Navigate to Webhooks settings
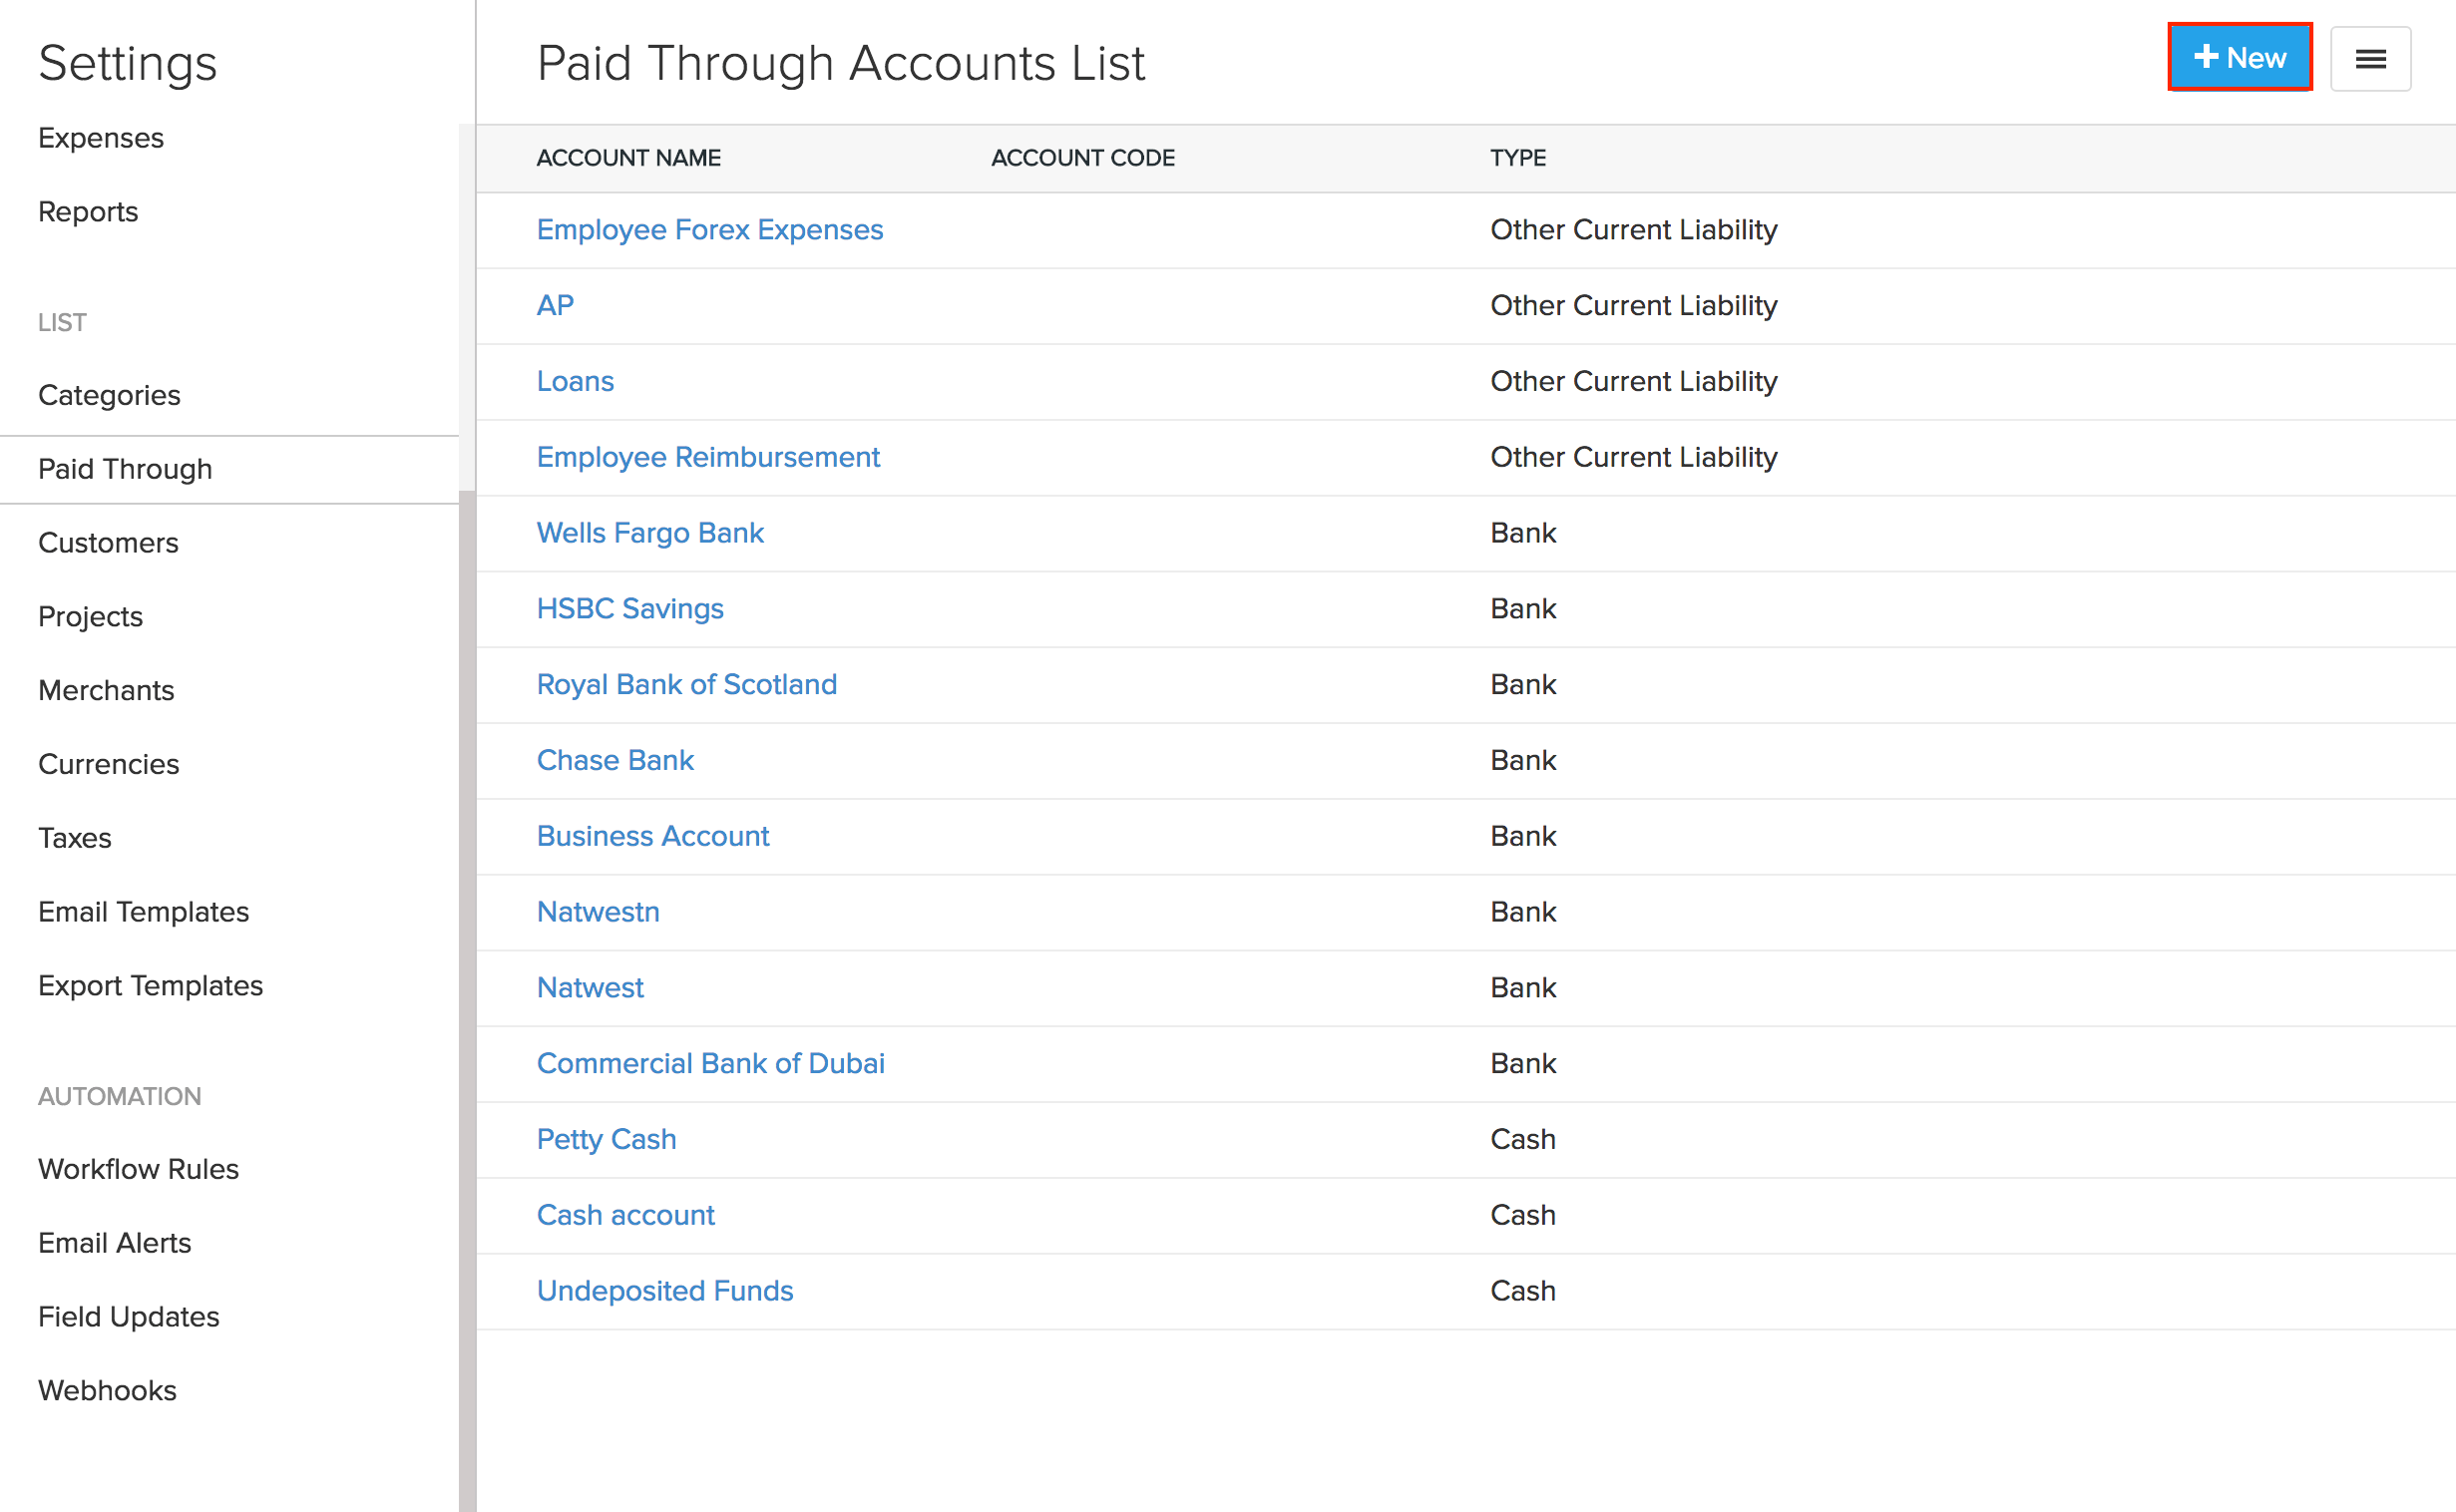The width and height of the screenshot is (2456, 1512). click(107, 1390)
